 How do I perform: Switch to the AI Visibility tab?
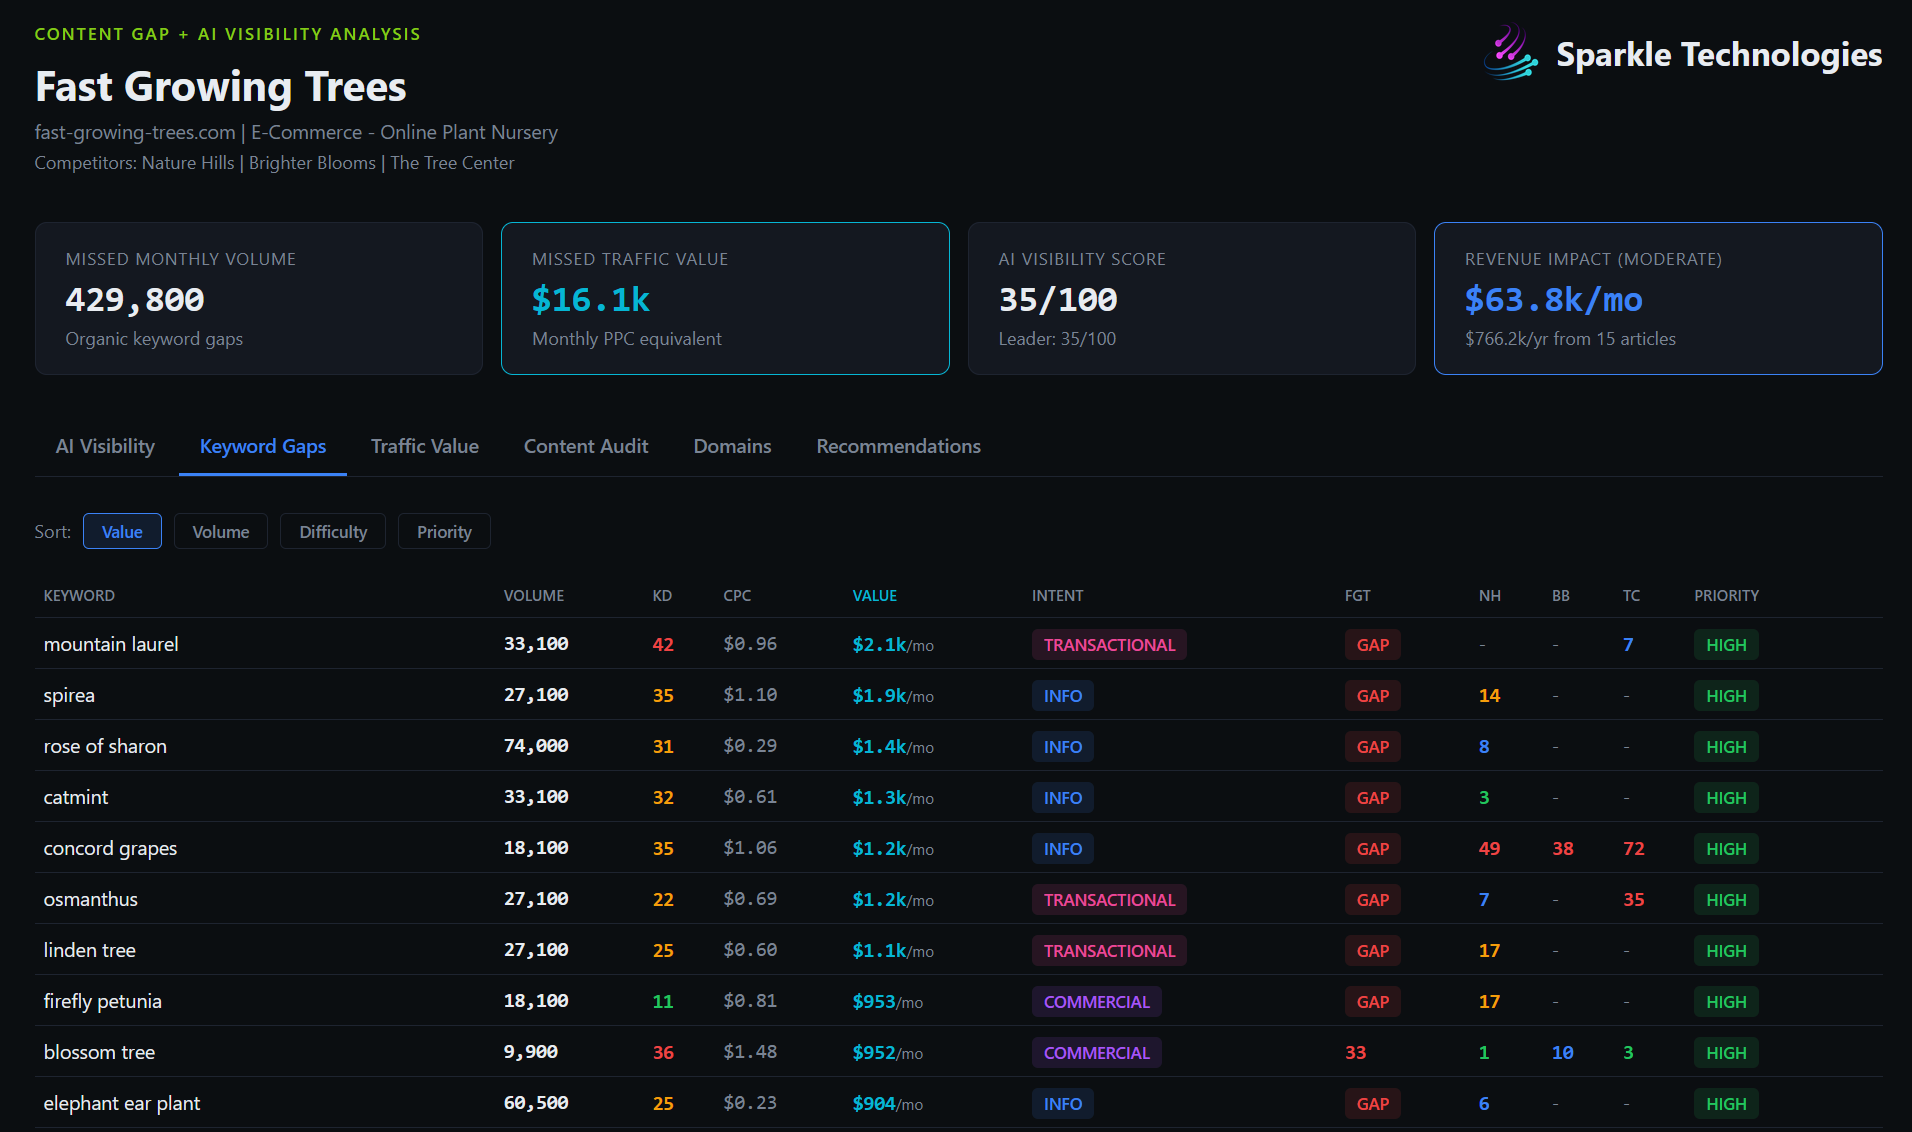click(105, 446)
